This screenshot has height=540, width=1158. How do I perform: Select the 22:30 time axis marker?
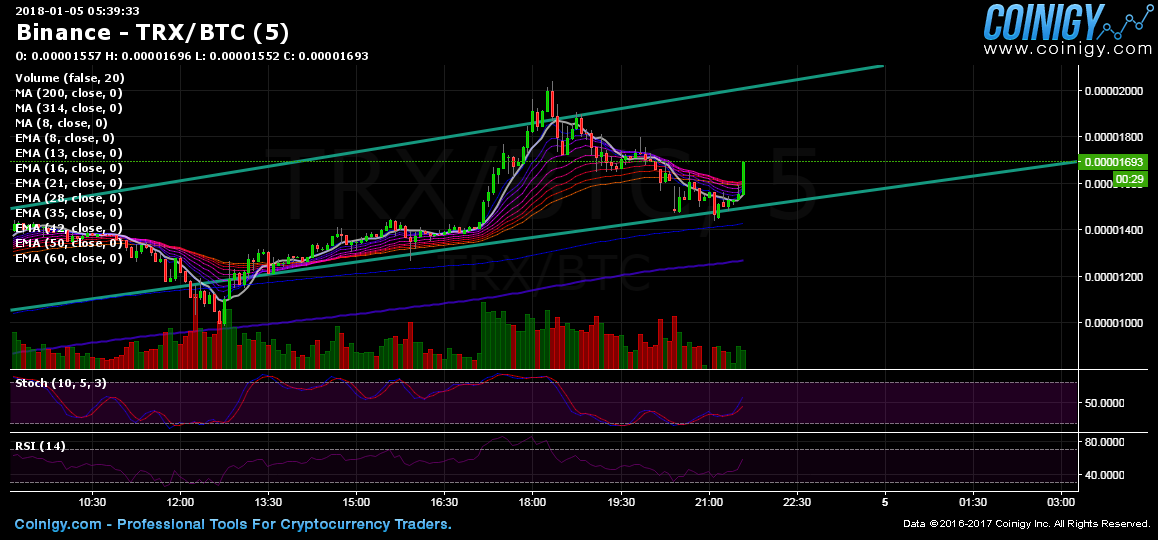[x=797, y=501]
